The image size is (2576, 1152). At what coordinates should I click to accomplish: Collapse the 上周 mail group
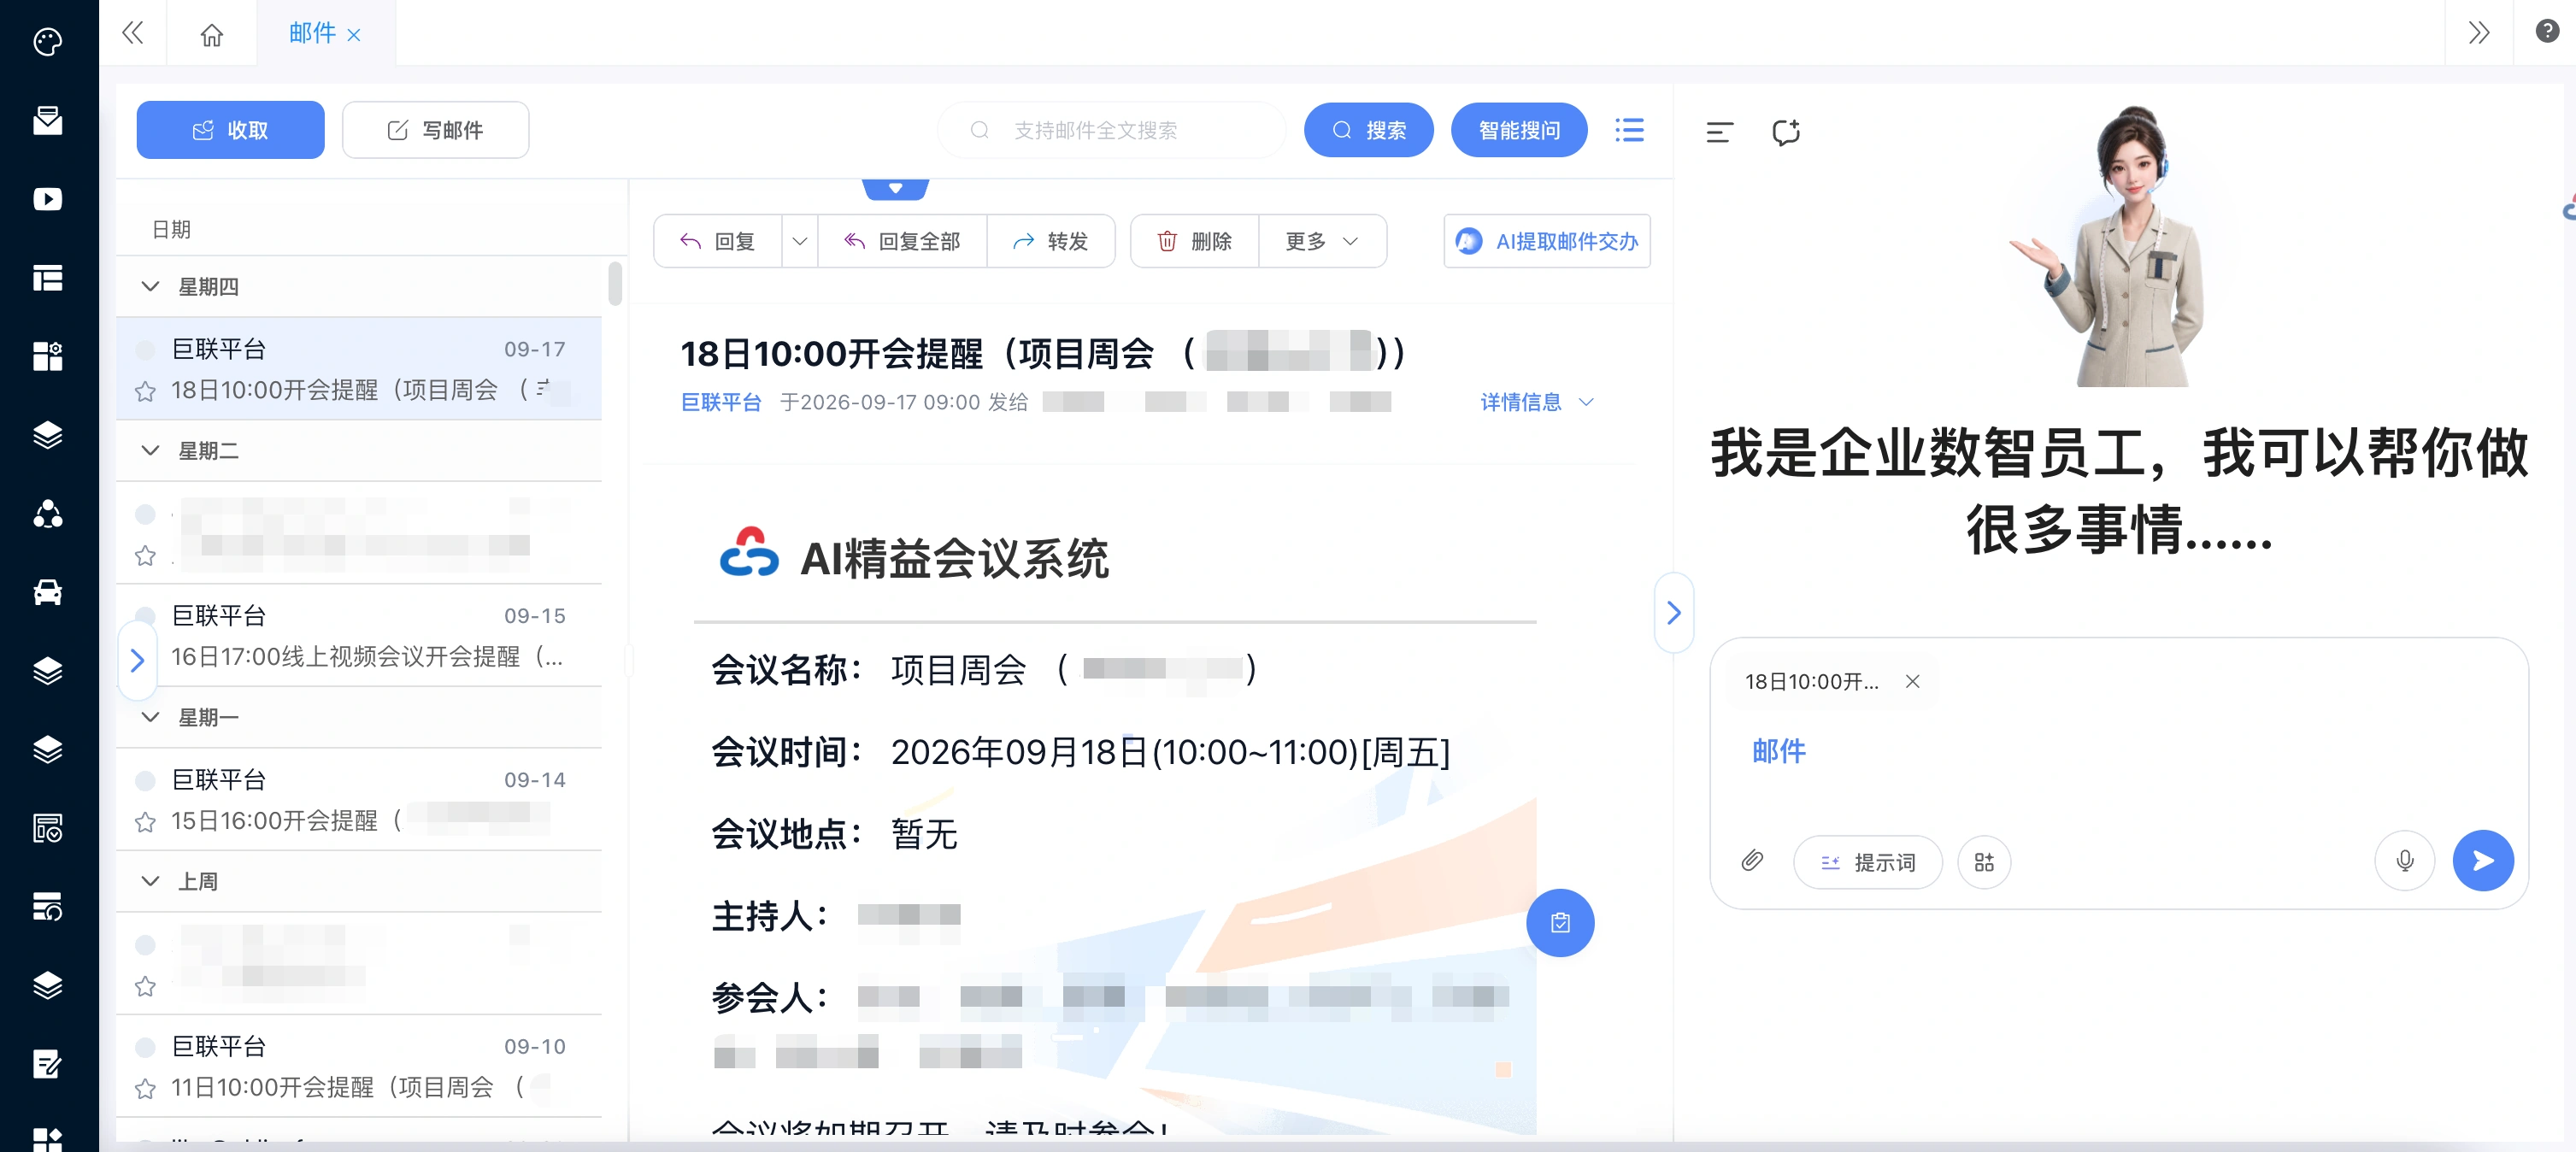pos(150,881)
